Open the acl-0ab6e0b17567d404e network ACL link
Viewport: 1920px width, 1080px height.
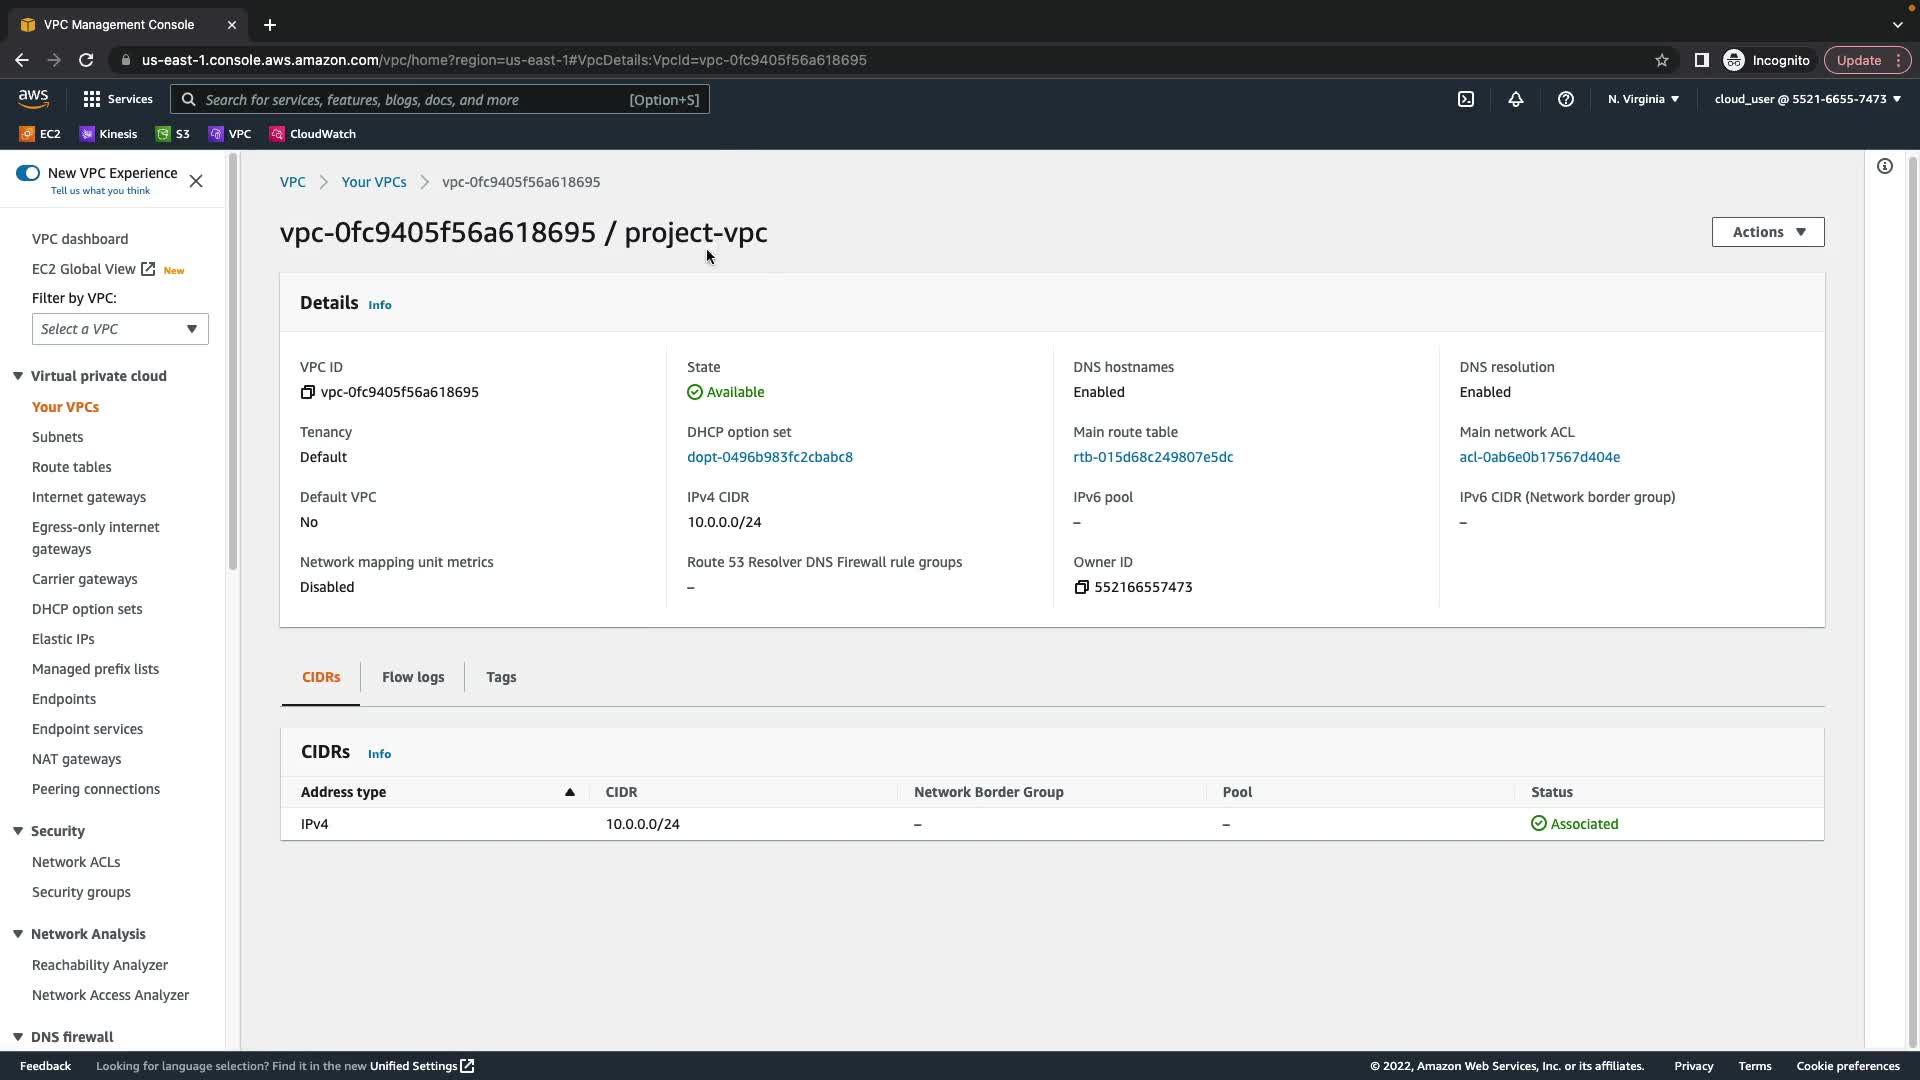[1539, 457]
